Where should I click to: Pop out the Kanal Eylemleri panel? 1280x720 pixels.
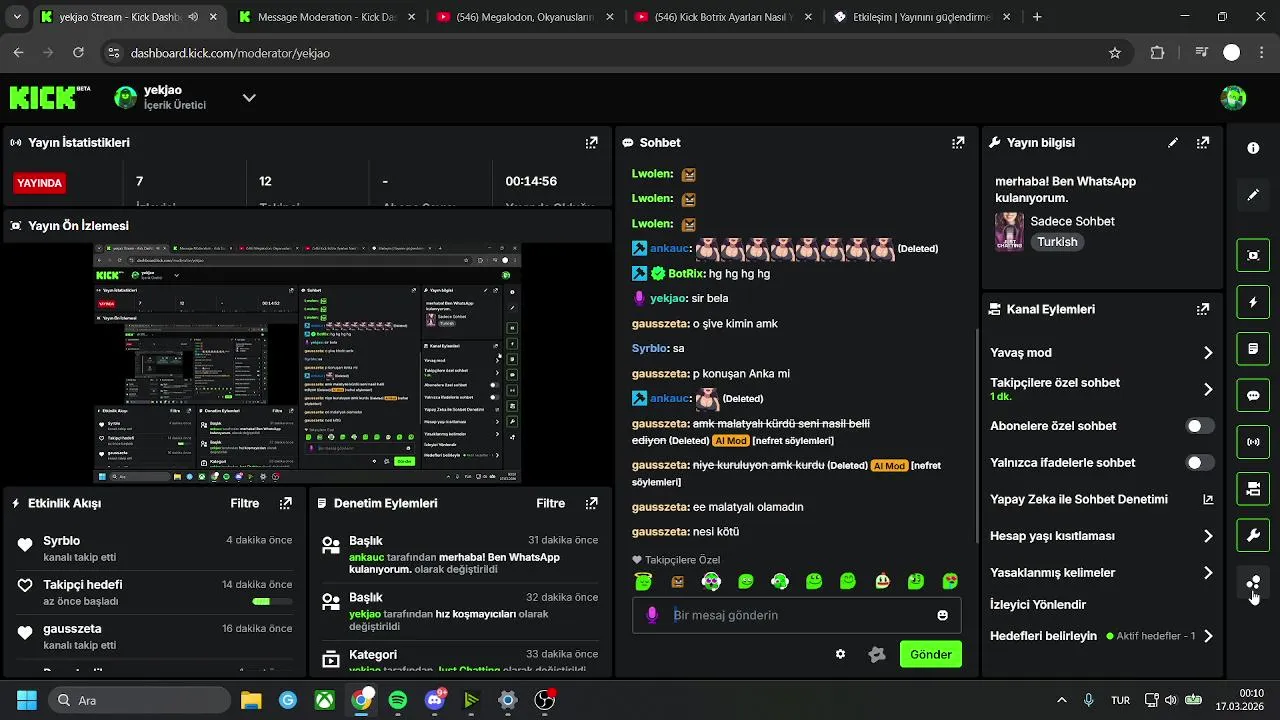(x=1203, y=309)
